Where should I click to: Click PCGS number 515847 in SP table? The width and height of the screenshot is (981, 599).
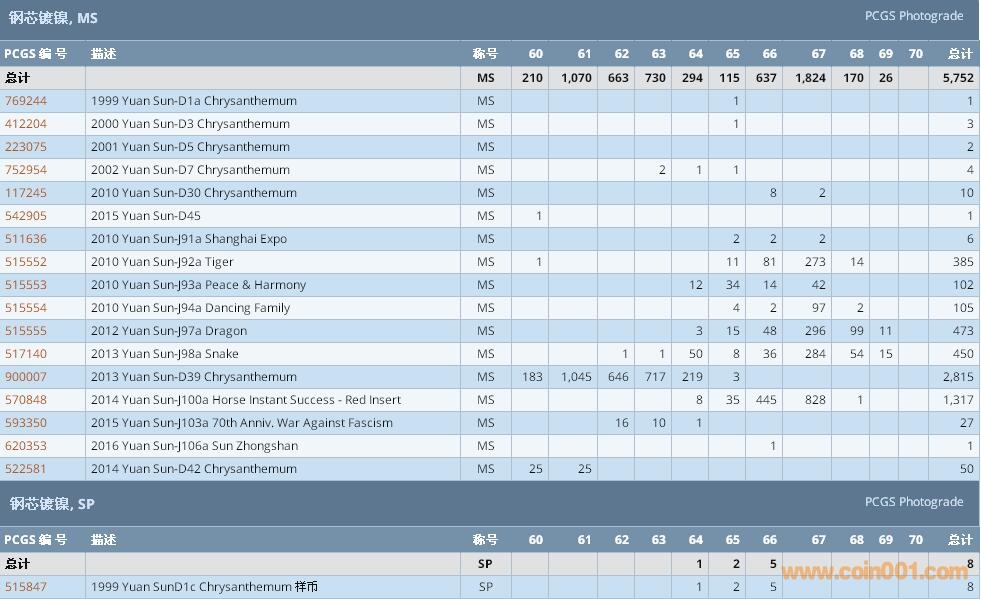26,587
